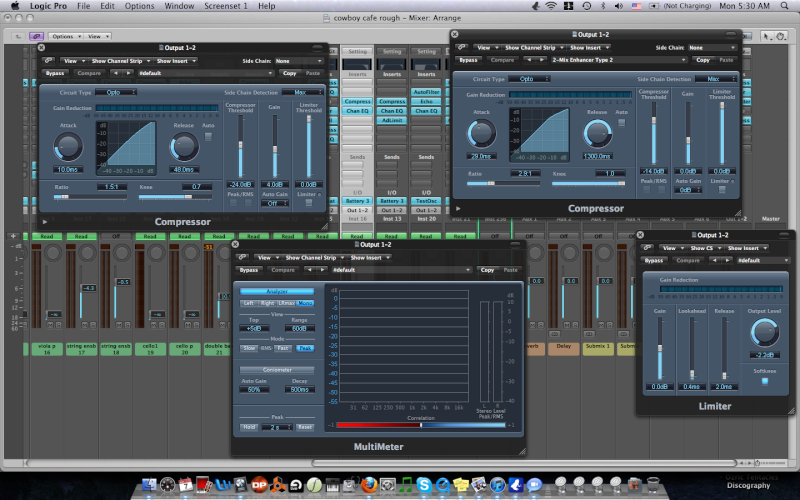Open Firefox from the Dock
The height and width of the screenshot is (500, 800).
tap(368, 484)
